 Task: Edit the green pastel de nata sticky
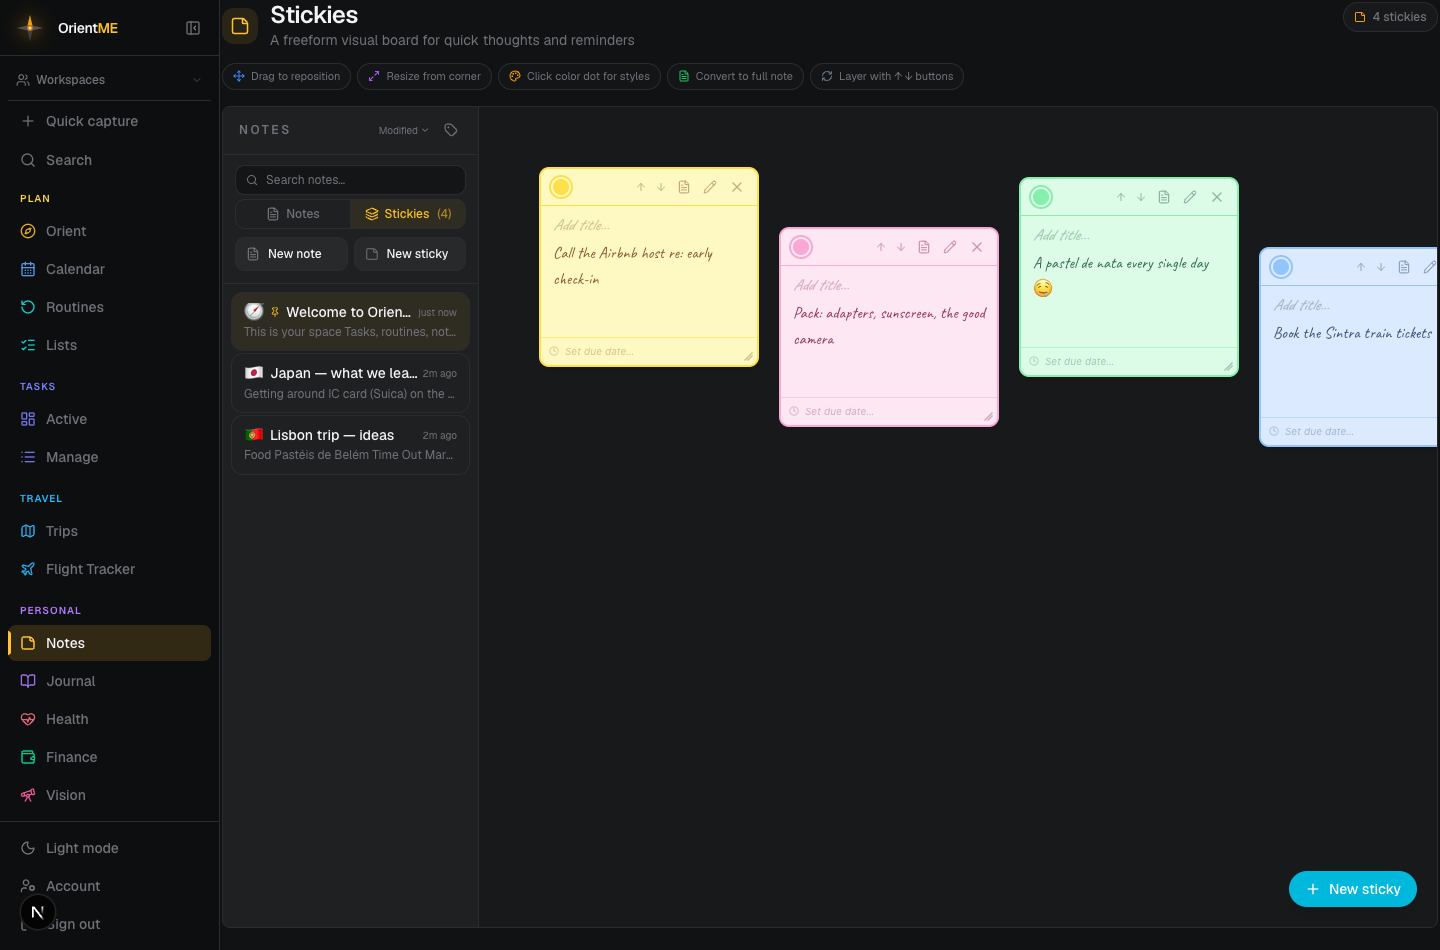coord(1190,197)
